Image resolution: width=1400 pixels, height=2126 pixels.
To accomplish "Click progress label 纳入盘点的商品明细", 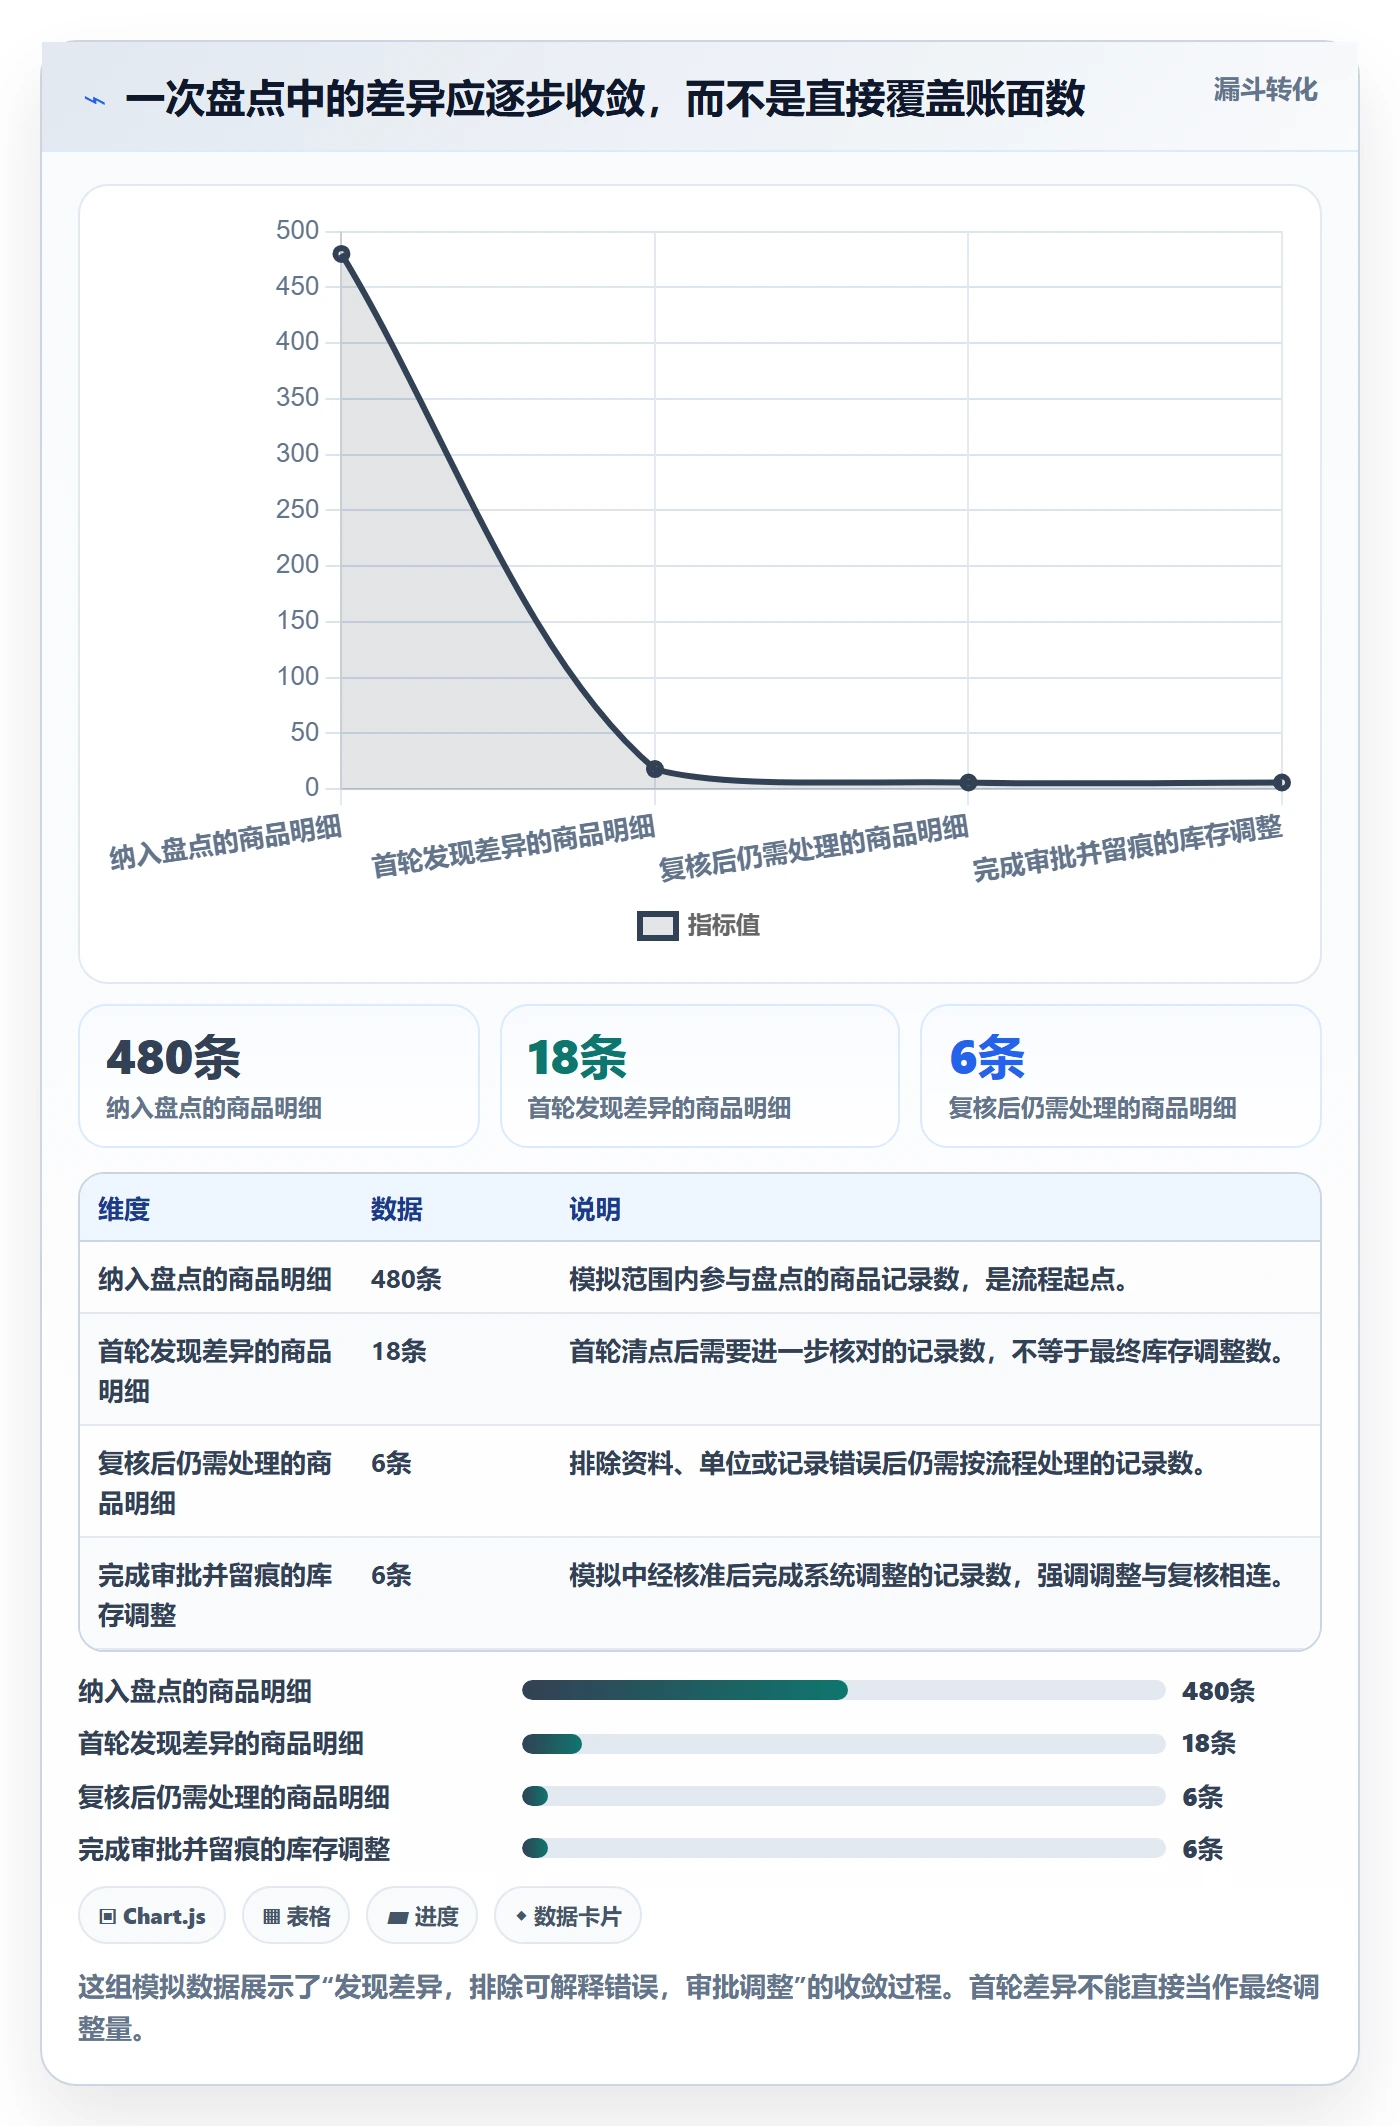I will [x=195, y=1691].
